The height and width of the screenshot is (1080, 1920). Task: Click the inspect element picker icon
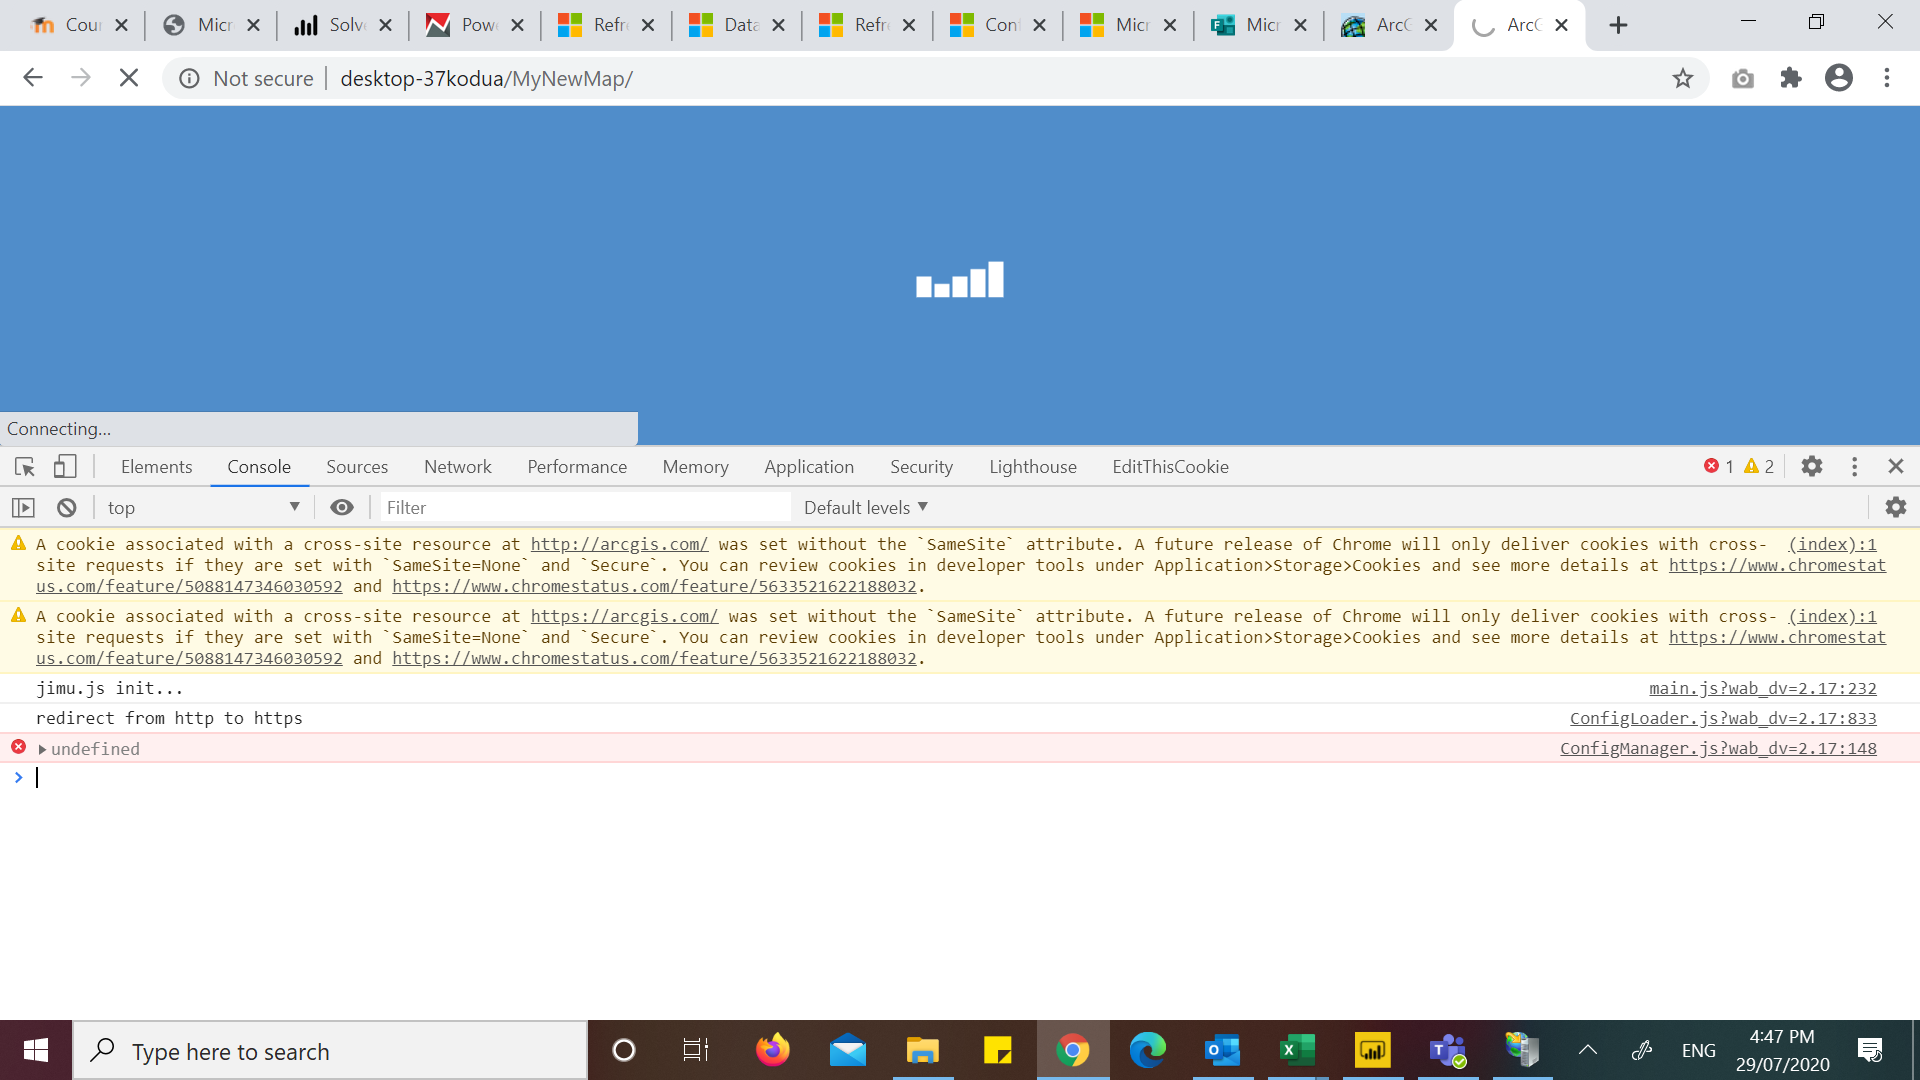[x=25, y=467]
